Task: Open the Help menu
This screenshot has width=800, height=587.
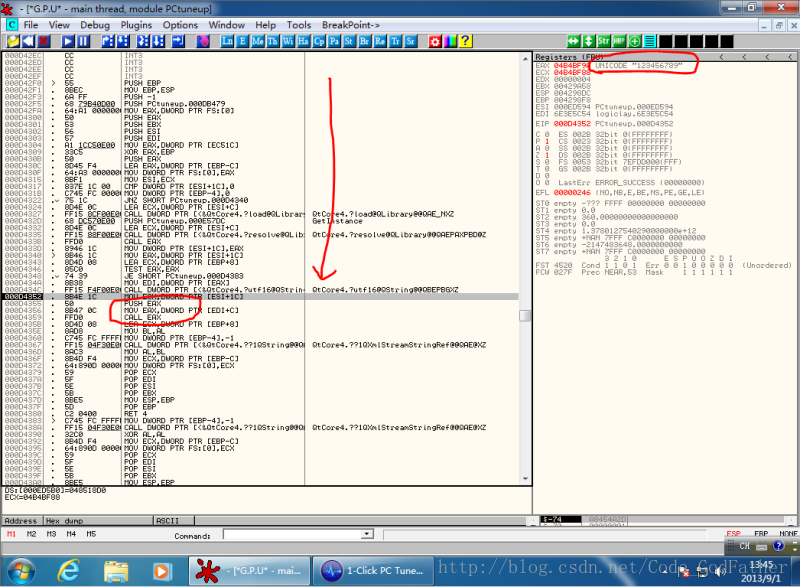Action: pos(265,25)
